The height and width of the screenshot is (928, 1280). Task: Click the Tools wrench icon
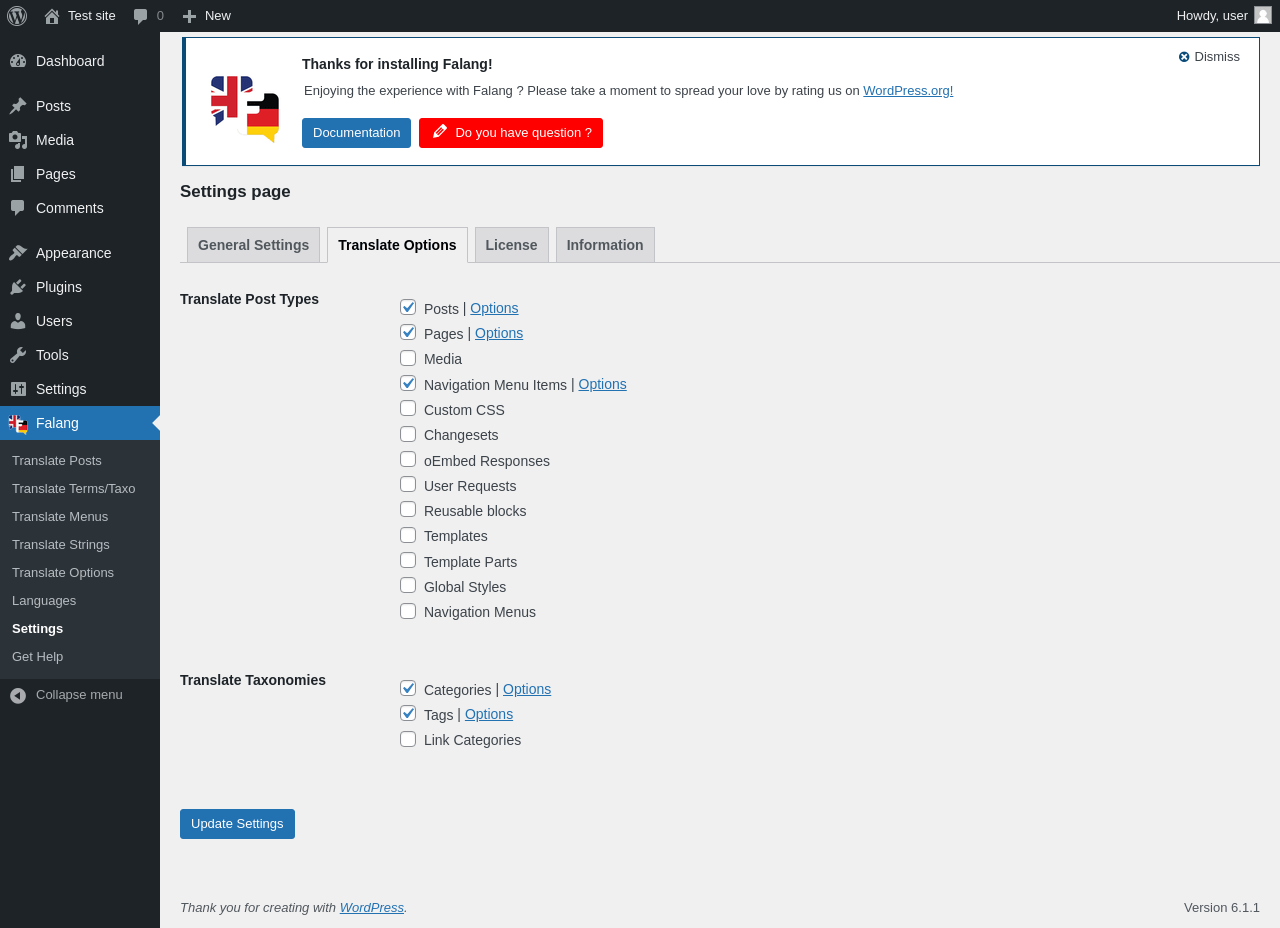[x=18, y=355]
